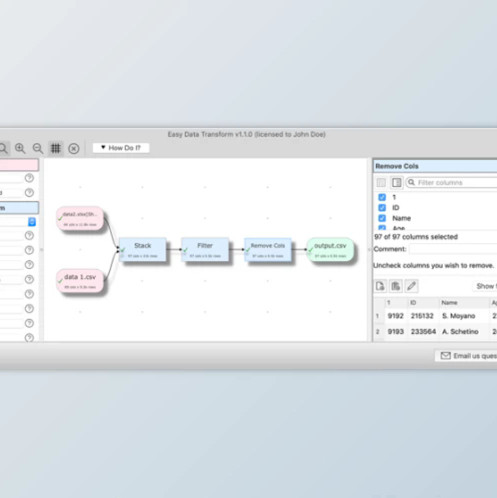Click the Uncheck columns you wish to remove text
This screenshot has height=498, width=497.
(433, 266)
